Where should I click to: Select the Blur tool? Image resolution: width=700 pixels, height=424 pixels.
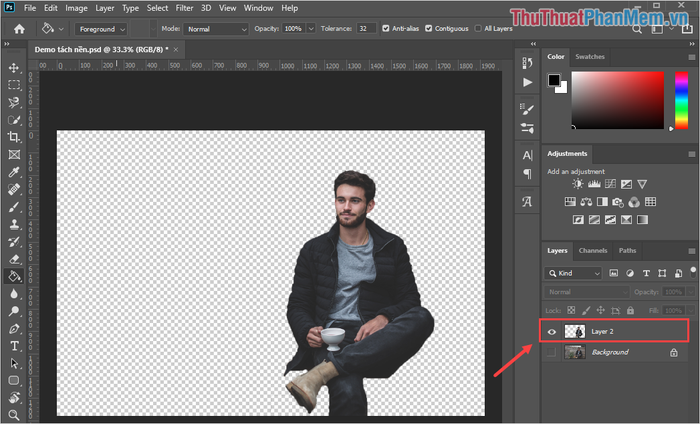click(x=14, y=294)
